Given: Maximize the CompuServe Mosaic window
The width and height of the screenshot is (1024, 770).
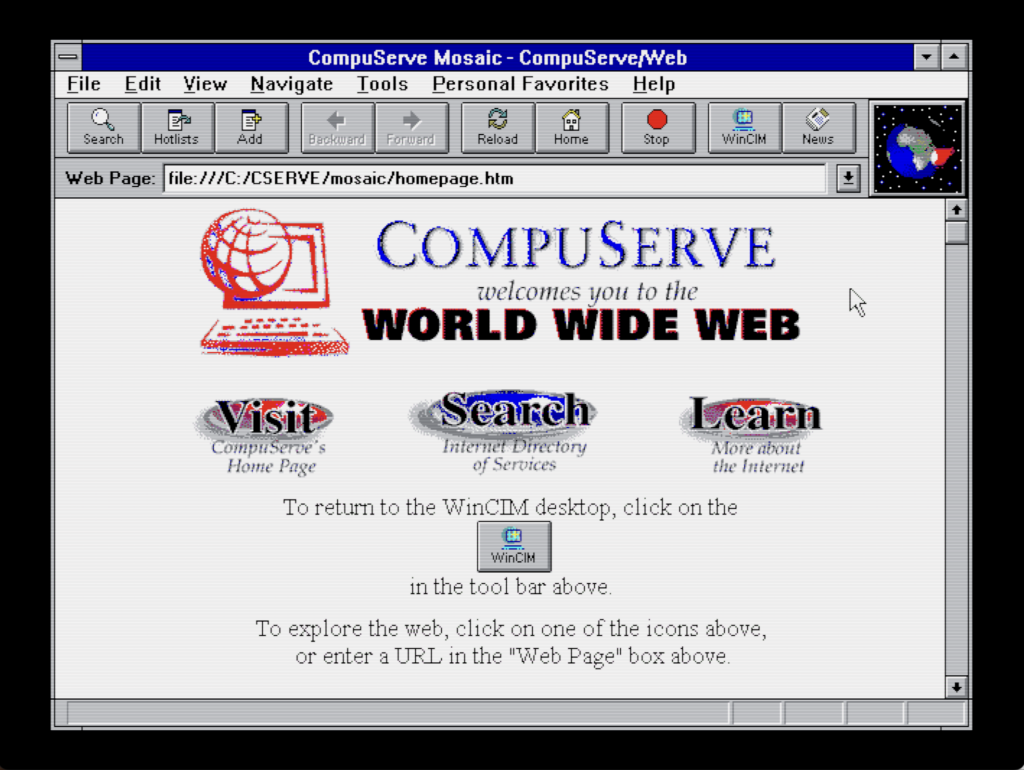Looking at the screenshot, I should click(x=954, y=57).
